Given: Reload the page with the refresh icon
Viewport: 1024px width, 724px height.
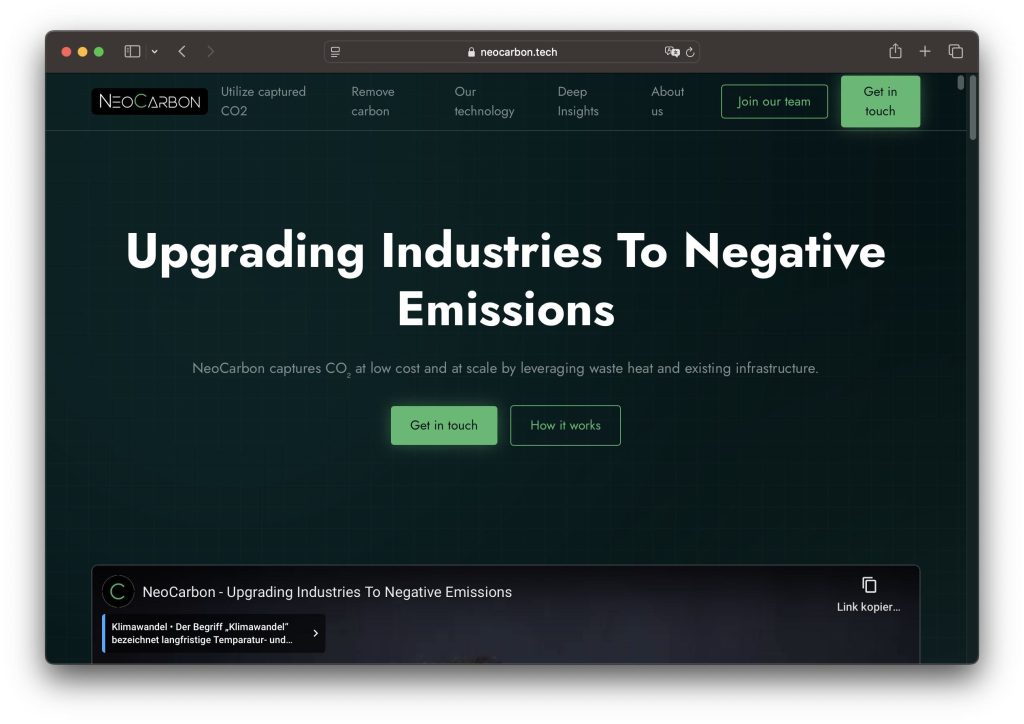Looking at the screenshot, I should [690, 52].
